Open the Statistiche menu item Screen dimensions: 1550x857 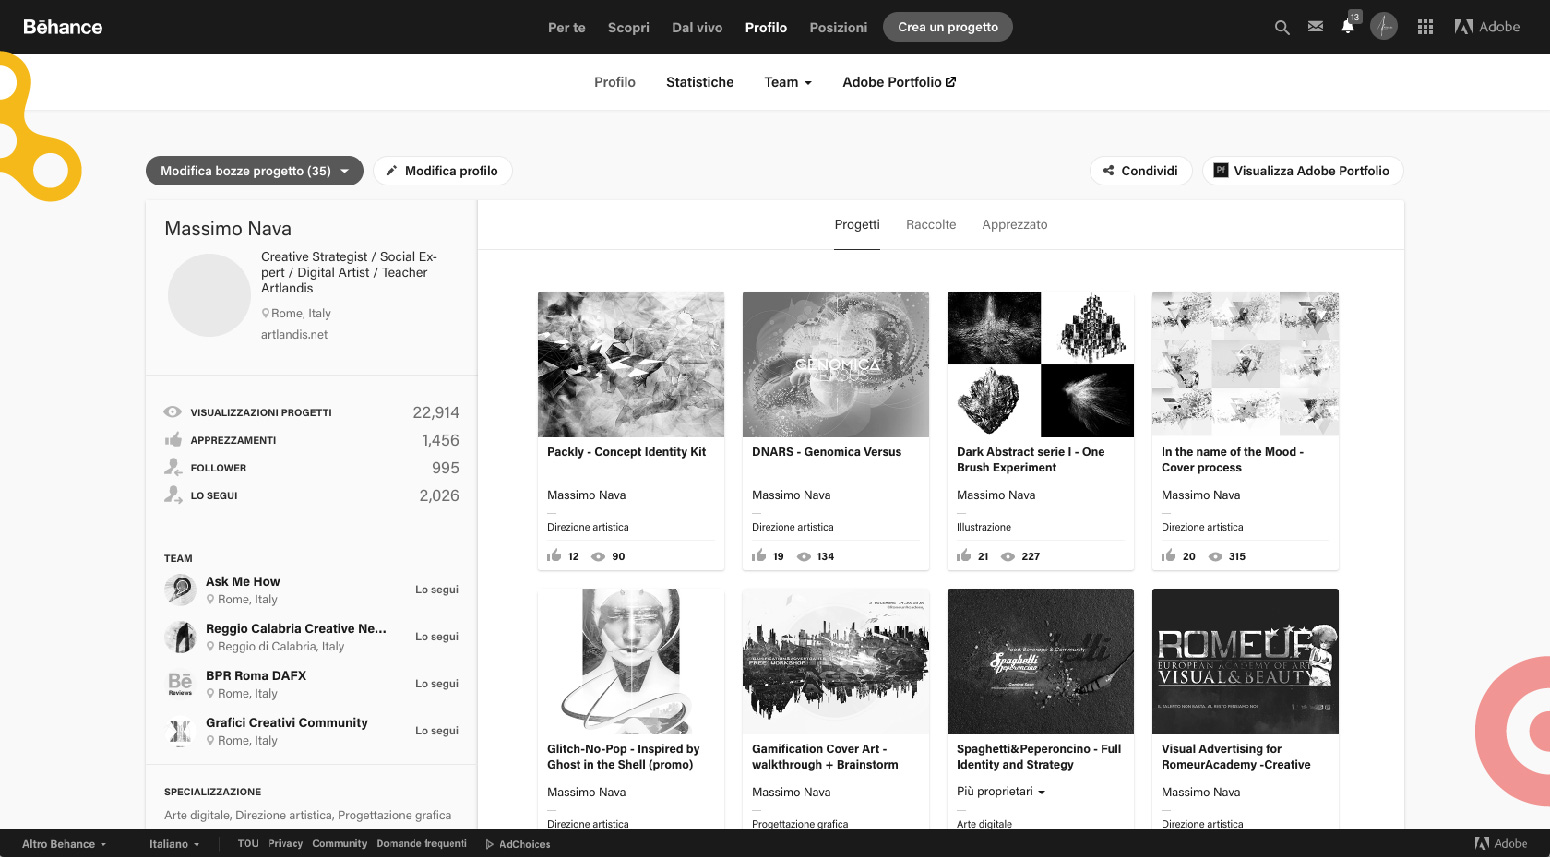pos(699,82)
